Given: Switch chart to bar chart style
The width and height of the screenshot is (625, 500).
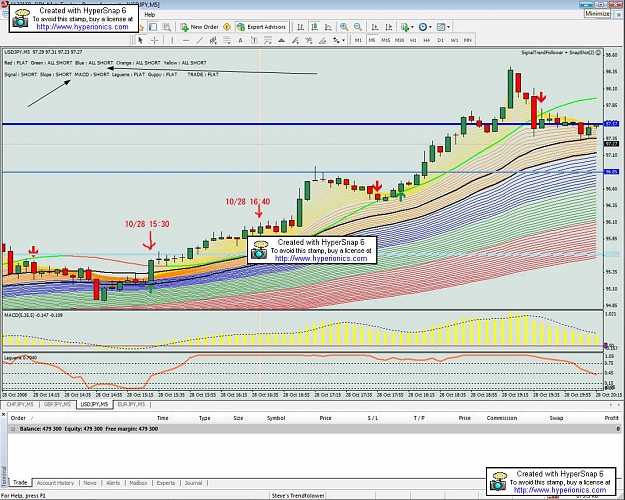Looking at the screenshot, I should (301, 27).
